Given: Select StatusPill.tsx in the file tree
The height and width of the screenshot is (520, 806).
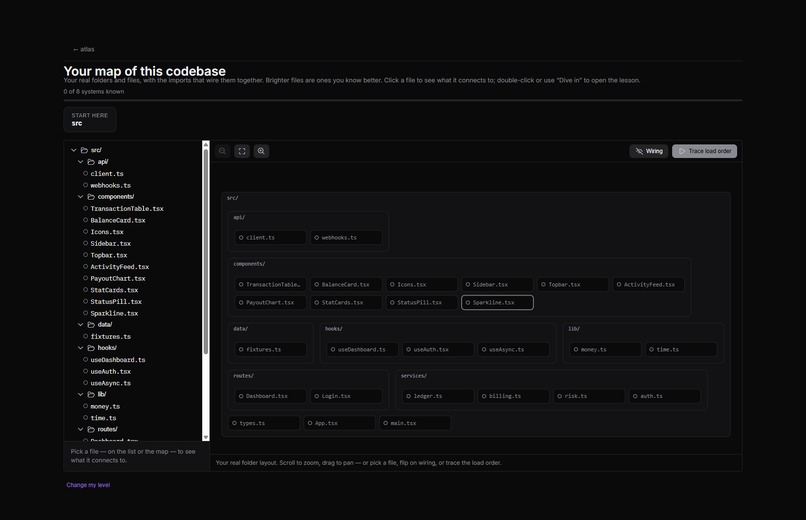Looking at the screenshot, I should pos(116,302).
